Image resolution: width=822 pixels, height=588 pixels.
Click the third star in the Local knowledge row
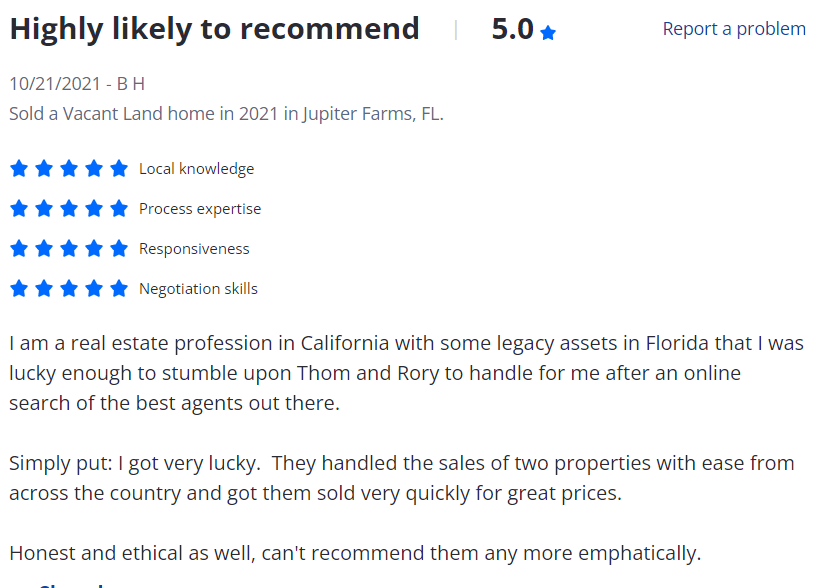[x=69, y=168]
